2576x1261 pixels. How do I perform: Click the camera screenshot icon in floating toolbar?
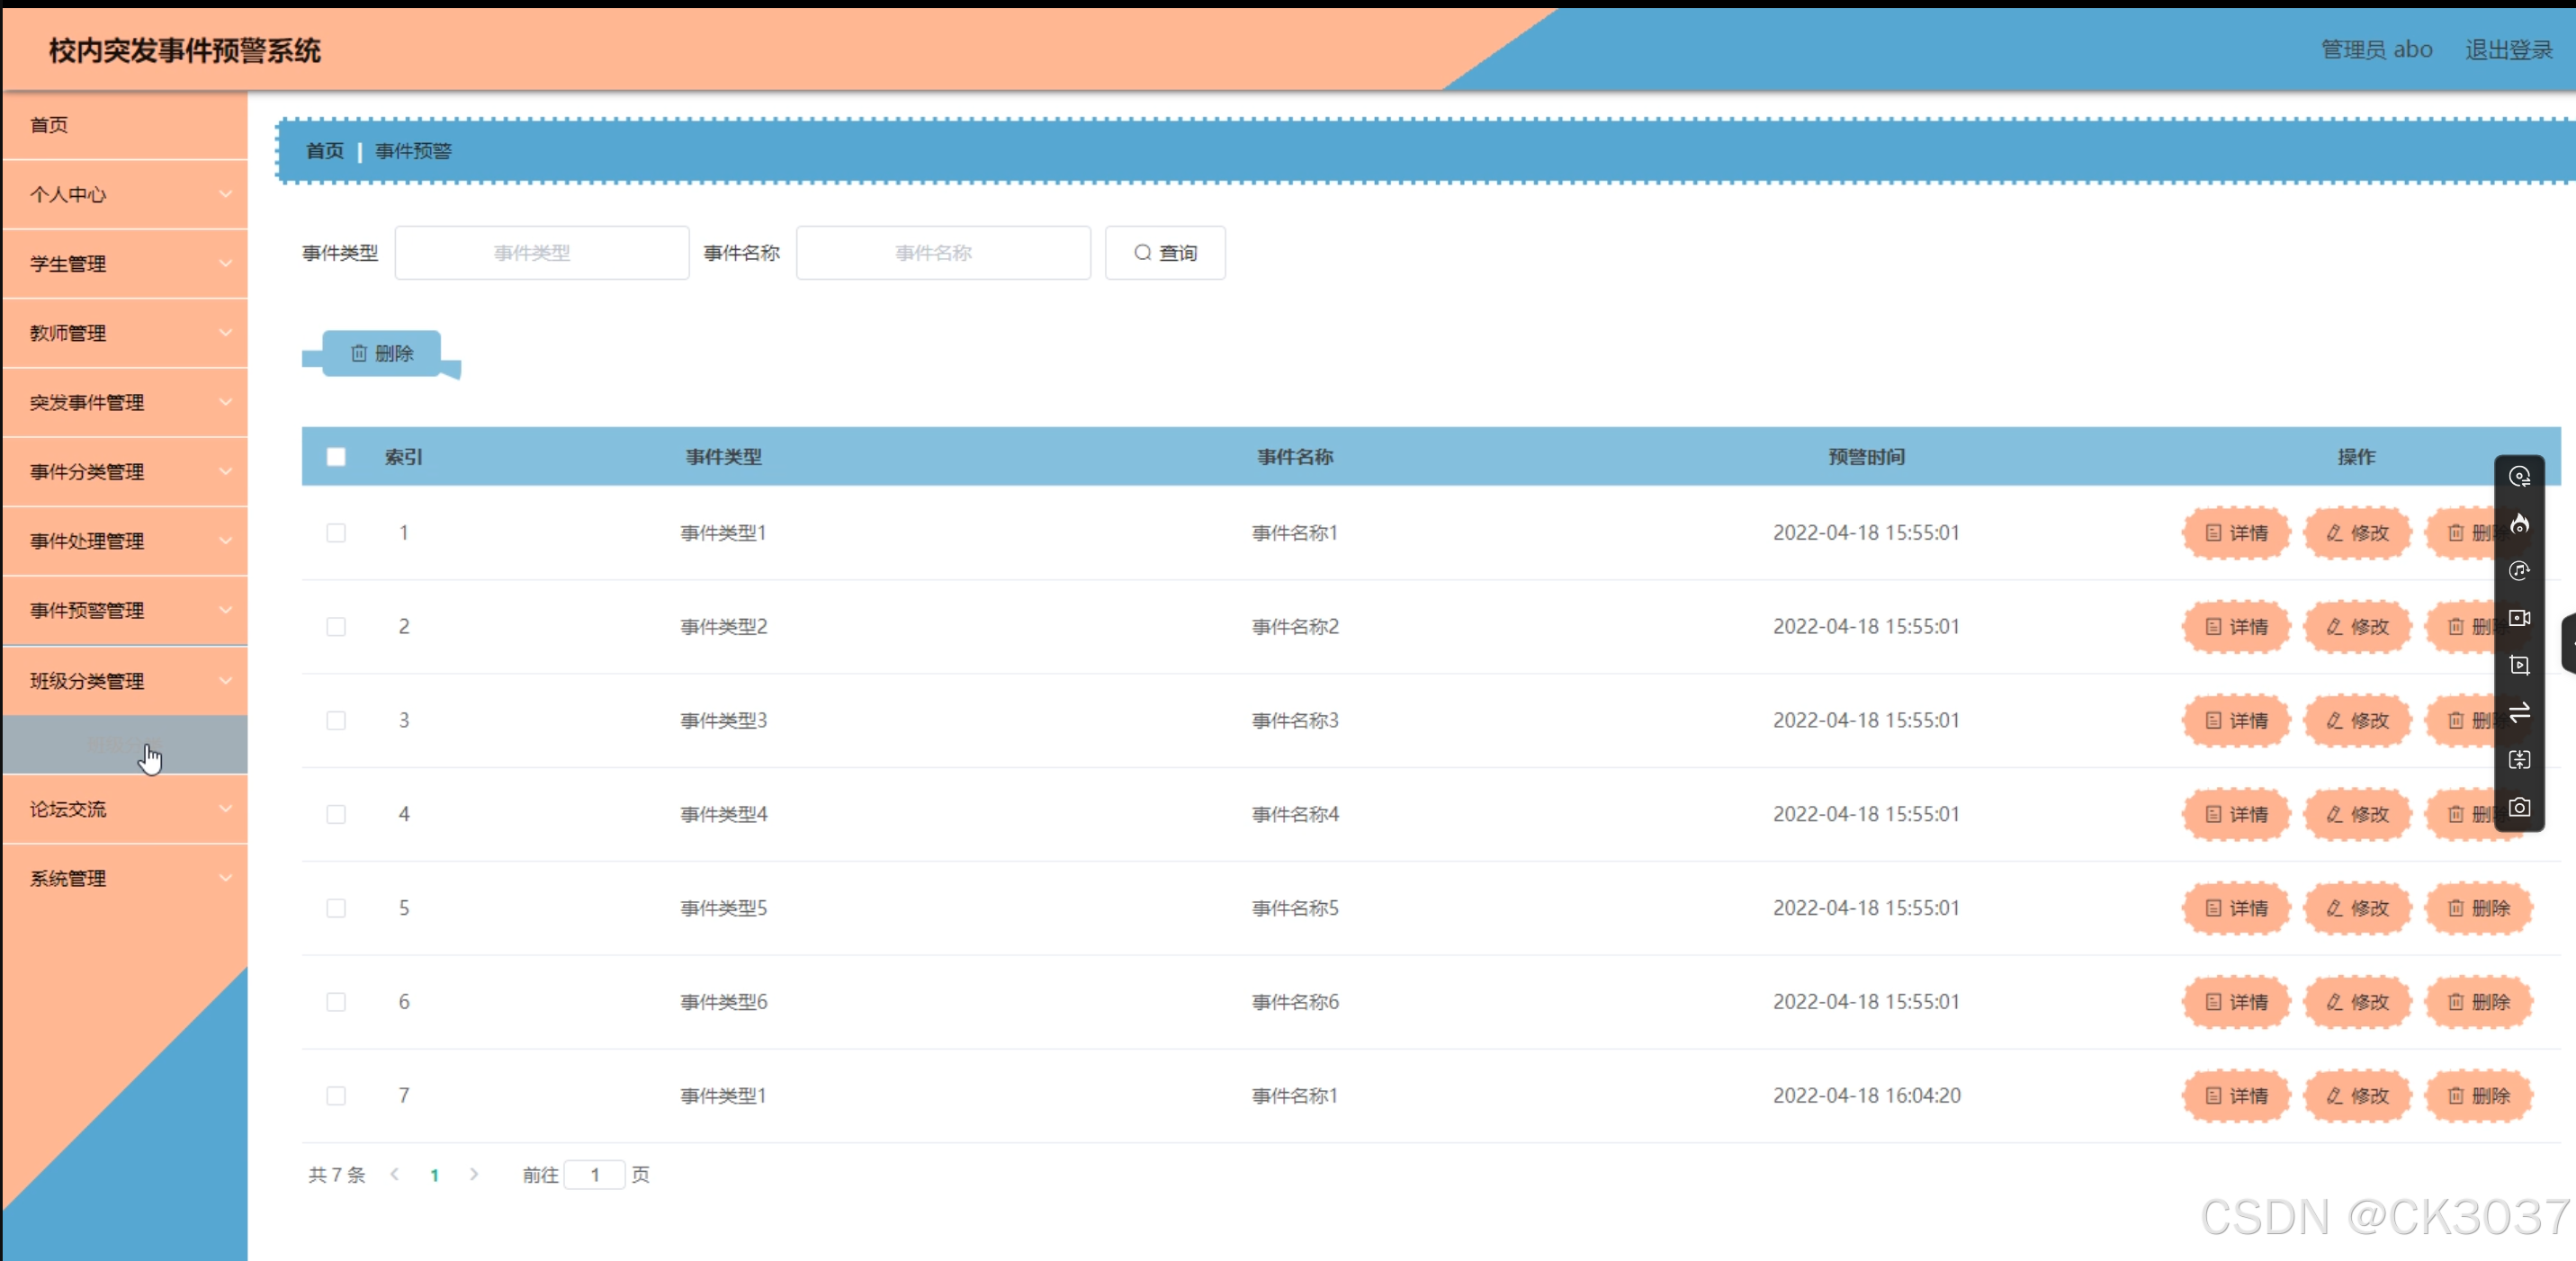[x=2519, y=807]
